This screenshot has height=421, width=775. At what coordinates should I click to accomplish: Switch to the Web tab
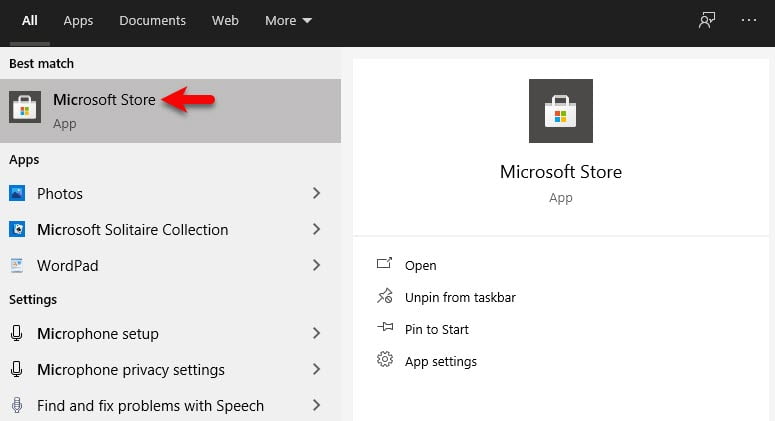[225, 21]
